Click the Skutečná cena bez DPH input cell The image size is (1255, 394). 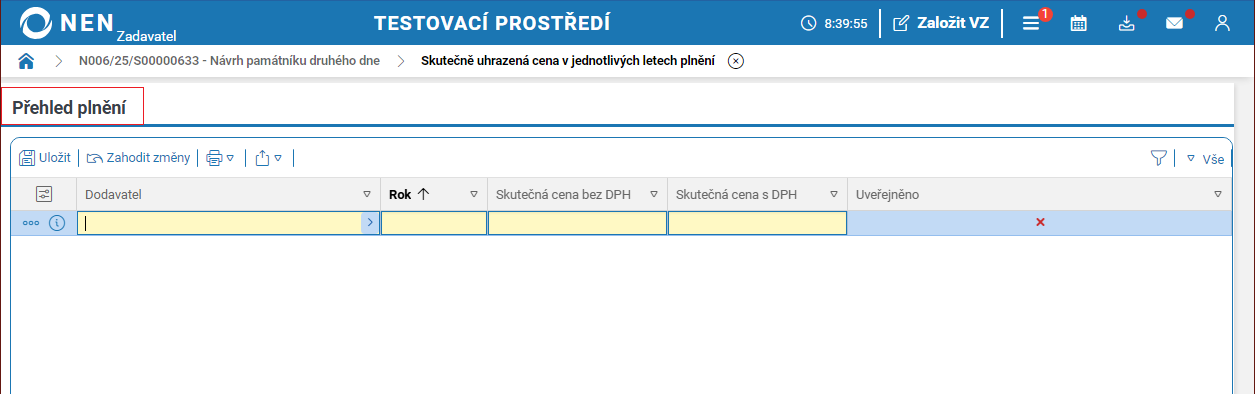pyautogui.click(x=577, y=223)
